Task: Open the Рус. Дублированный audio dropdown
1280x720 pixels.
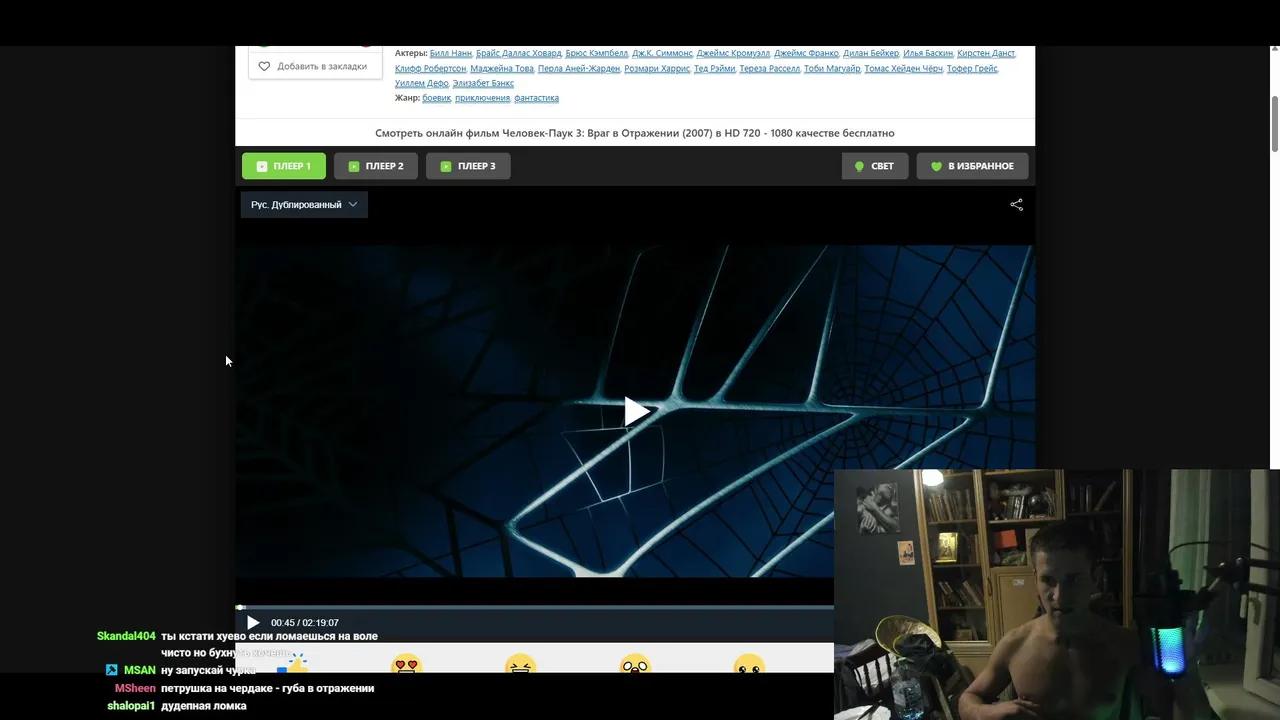Action: pos(304,205)
